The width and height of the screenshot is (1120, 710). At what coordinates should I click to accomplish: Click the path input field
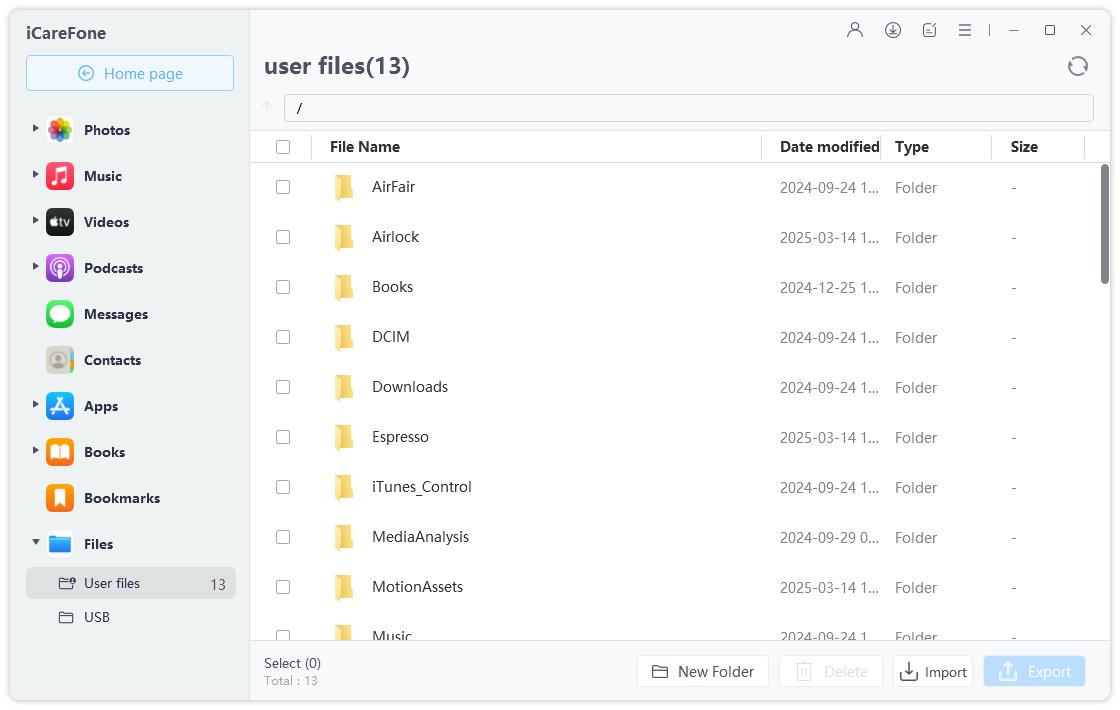click(x=689, y=108)
